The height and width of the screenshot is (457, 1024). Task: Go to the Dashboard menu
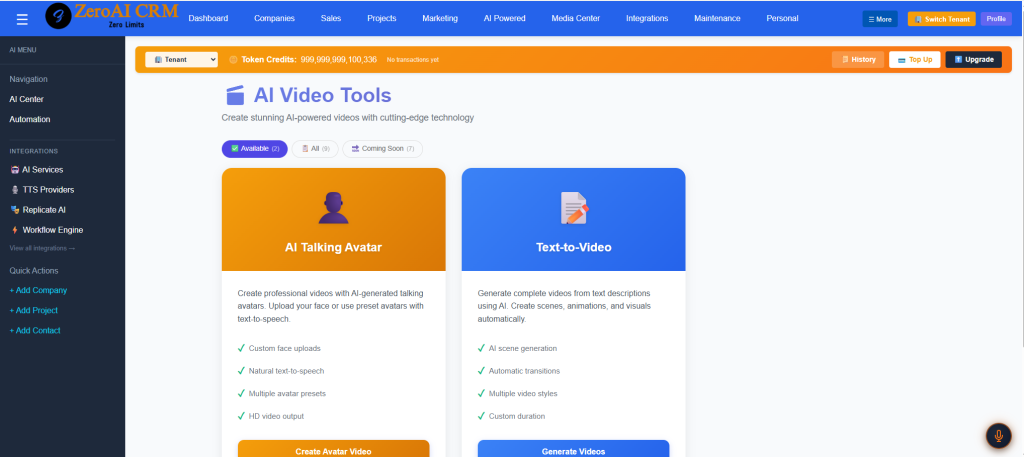click(x=208, y=18)
